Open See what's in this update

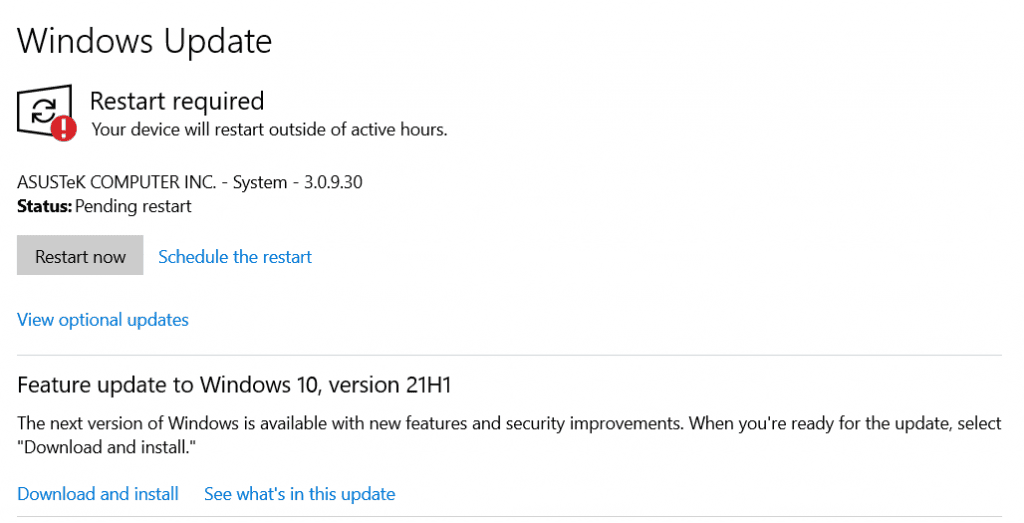tap(300, 494)
